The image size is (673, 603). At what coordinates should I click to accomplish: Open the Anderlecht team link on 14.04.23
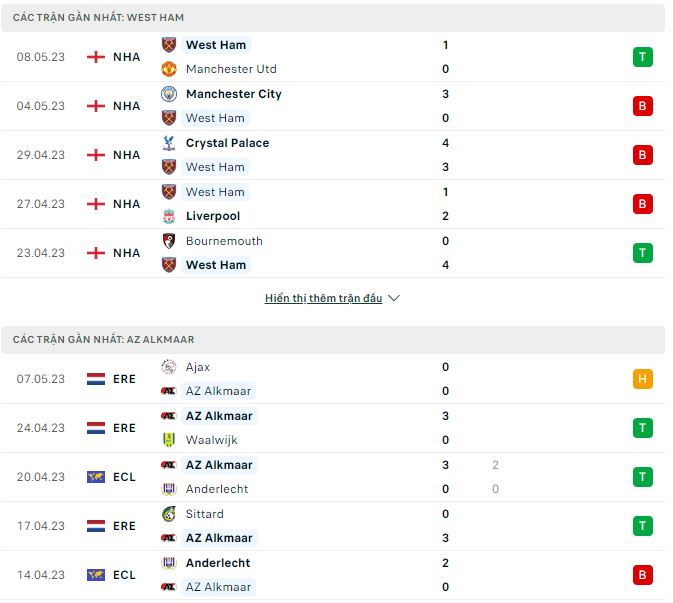(218, 563)
